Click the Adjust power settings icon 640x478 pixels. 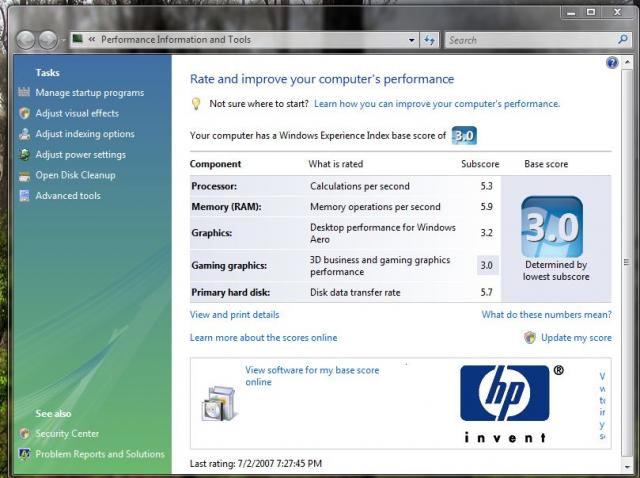click(24, 155)
